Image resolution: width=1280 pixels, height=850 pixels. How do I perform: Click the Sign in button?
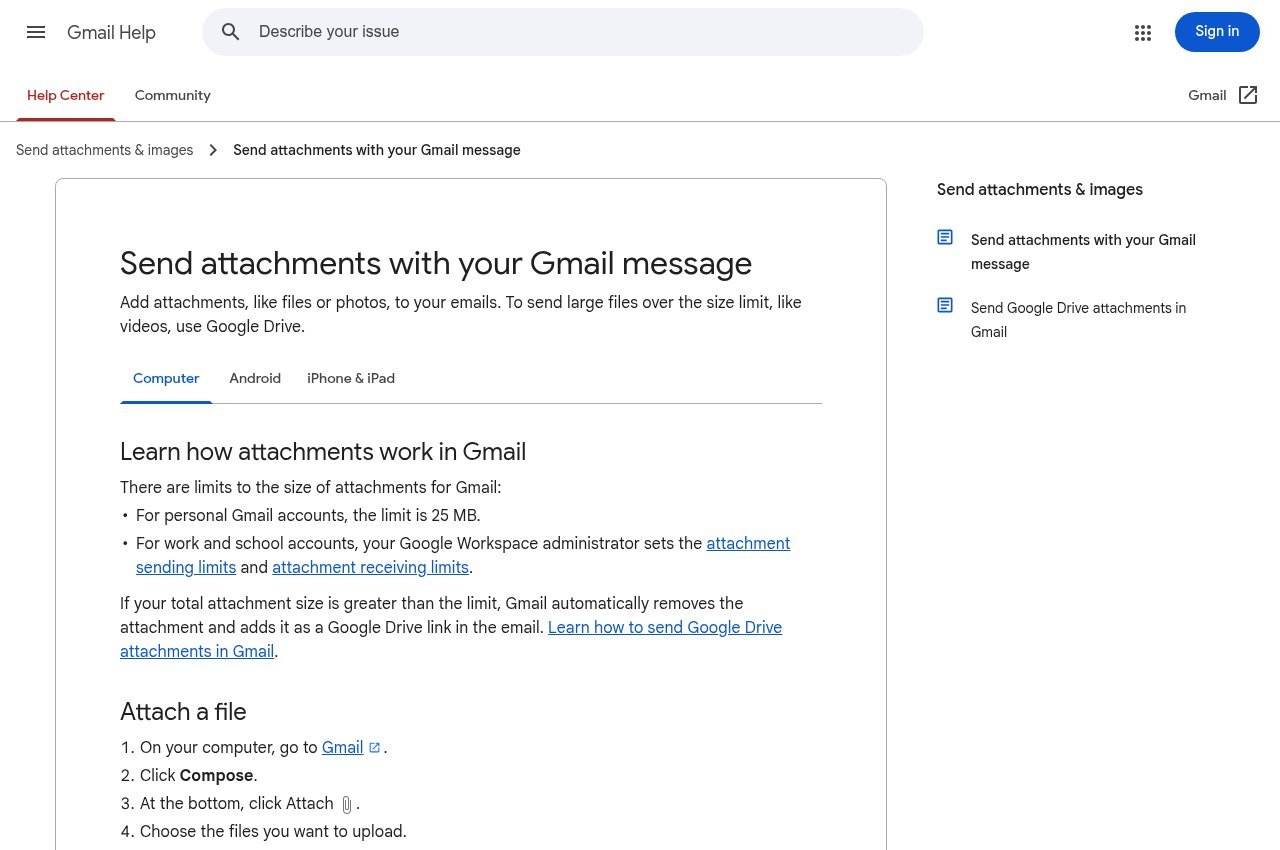1217,32
